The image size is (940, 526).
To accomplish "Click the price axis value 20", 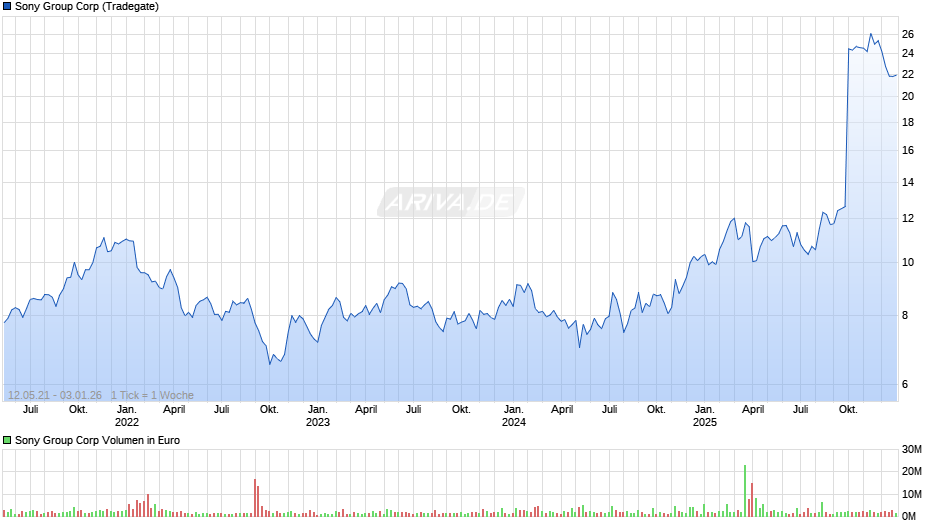I will pyautogui.click(x=908, y=97).
